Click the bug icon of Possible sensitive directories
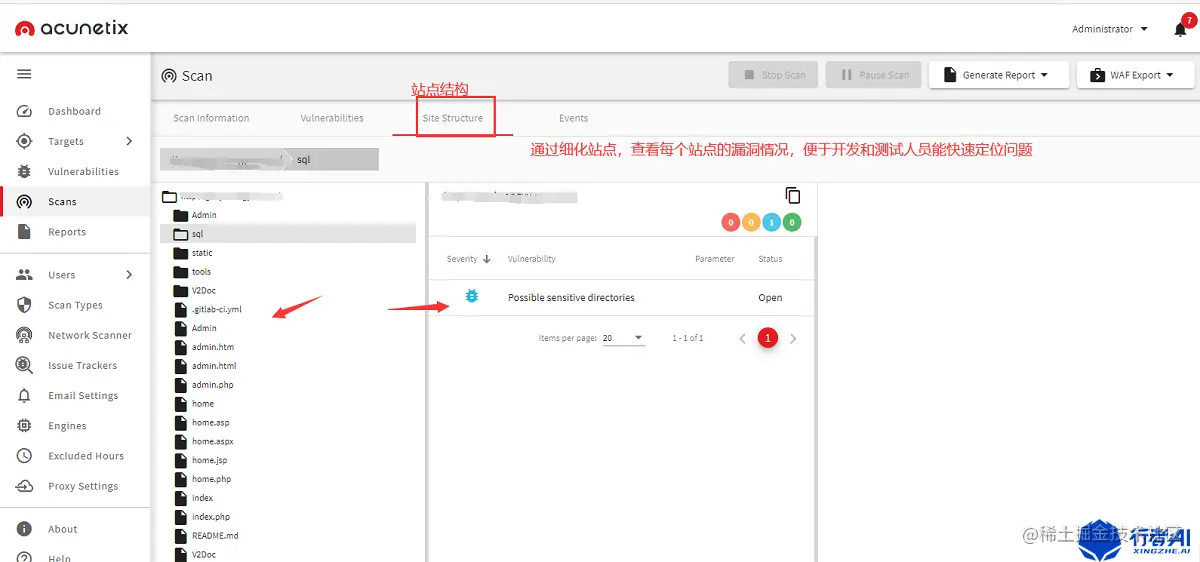Viewport: 1200px width, 562px height. point(472,297)
